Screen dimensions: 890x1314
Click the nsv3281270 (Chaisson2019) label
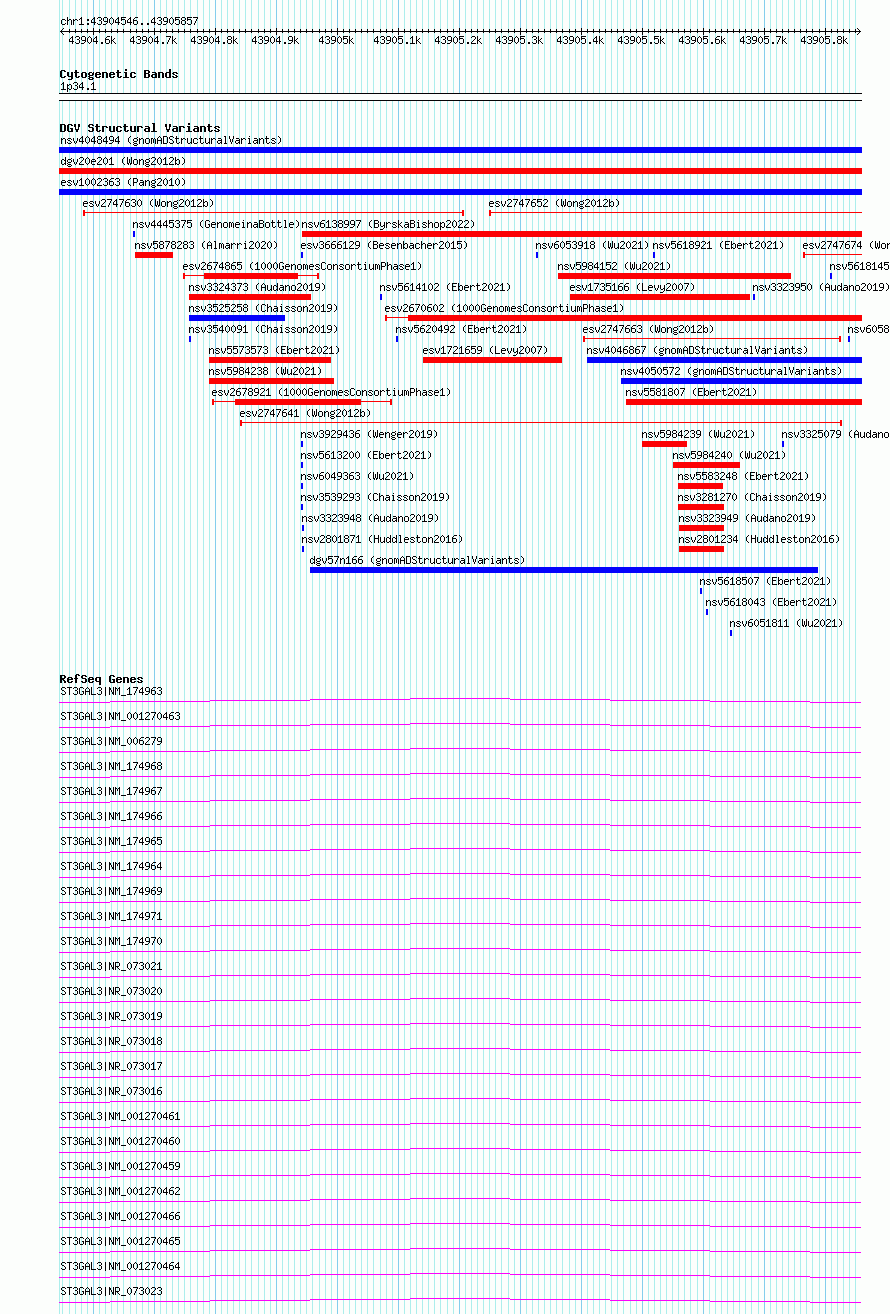(x=752, y=497)
